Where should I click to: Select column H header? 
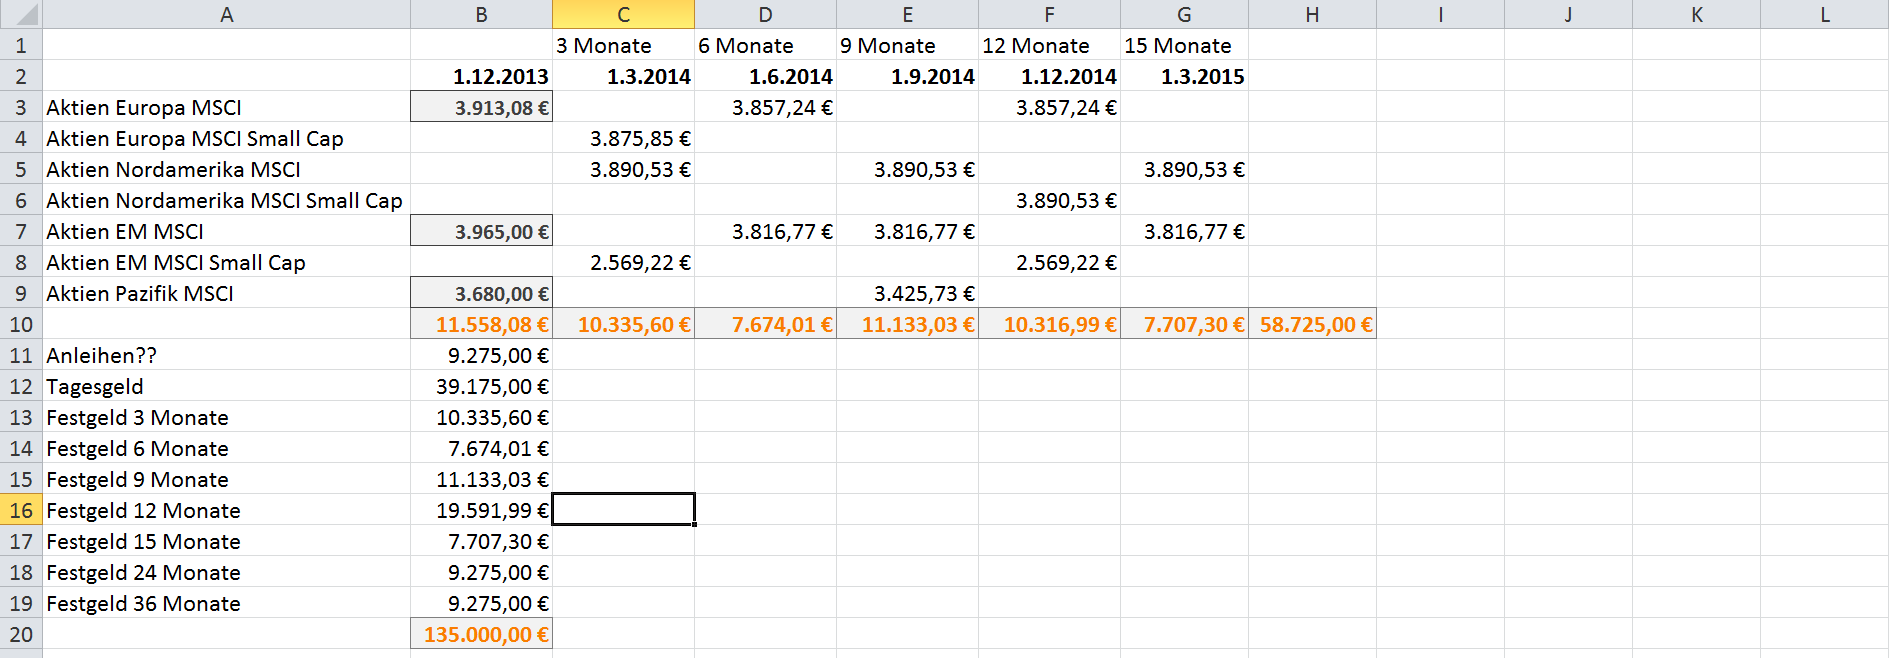[1312, 14]
